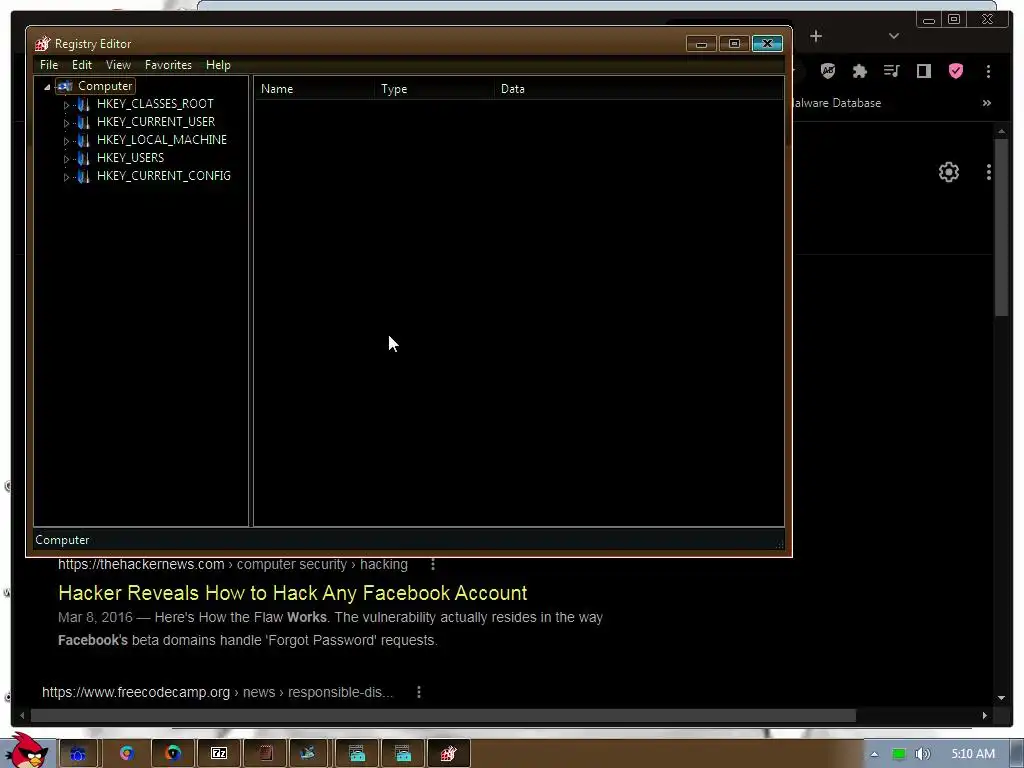
Task: Select HKEY_CURRENT_USER in the tree
Action: [155, 121]
